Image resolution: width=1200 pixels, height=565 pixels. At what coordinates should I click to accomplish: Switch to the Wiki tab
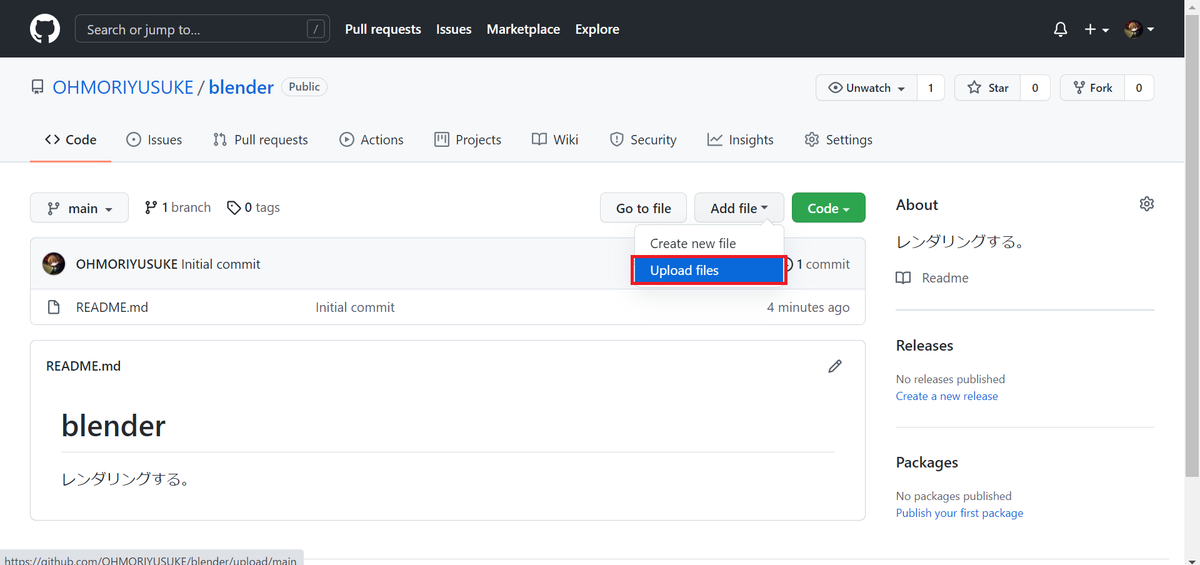coord(555,140)
